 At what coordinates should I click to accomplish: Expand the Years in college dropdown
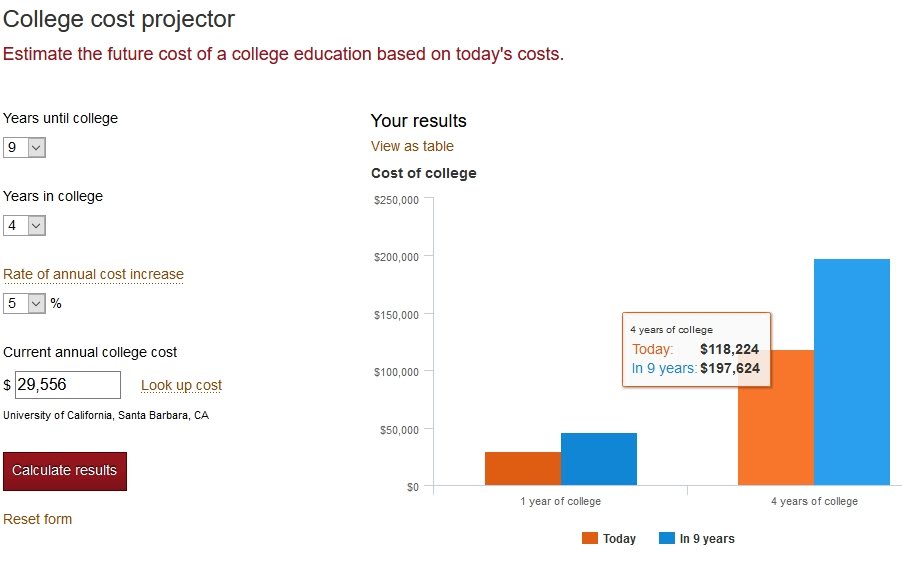(x=25, y=225)
